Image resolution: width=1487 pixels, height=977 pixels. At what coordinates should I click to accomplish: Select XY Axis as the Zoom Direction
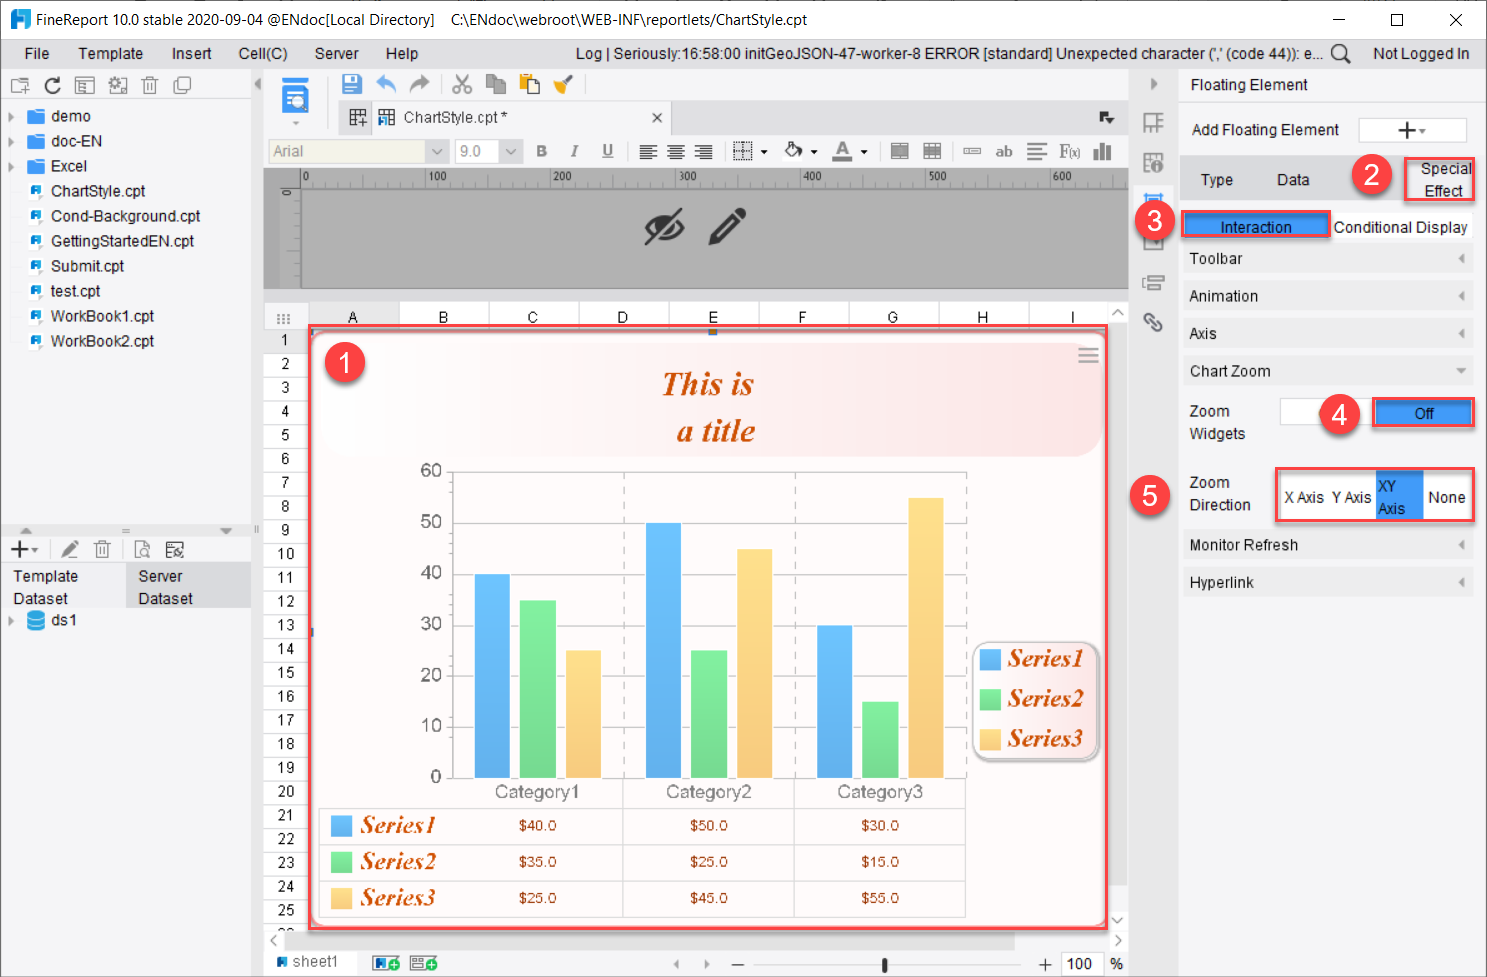pyautogui.click(x=1398, y=494)
